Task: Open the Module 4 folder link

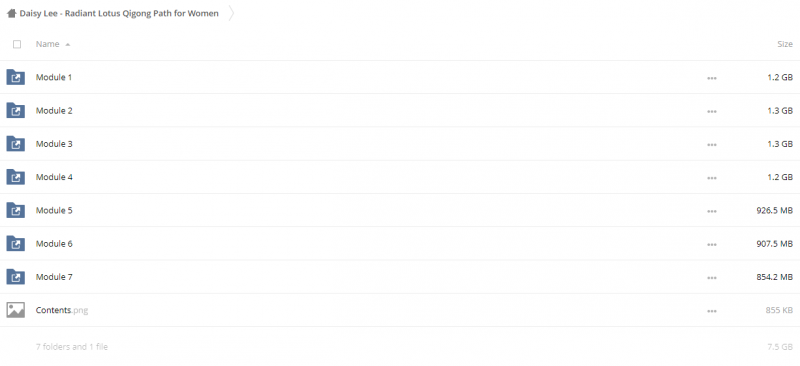Action: coord(54,177)
